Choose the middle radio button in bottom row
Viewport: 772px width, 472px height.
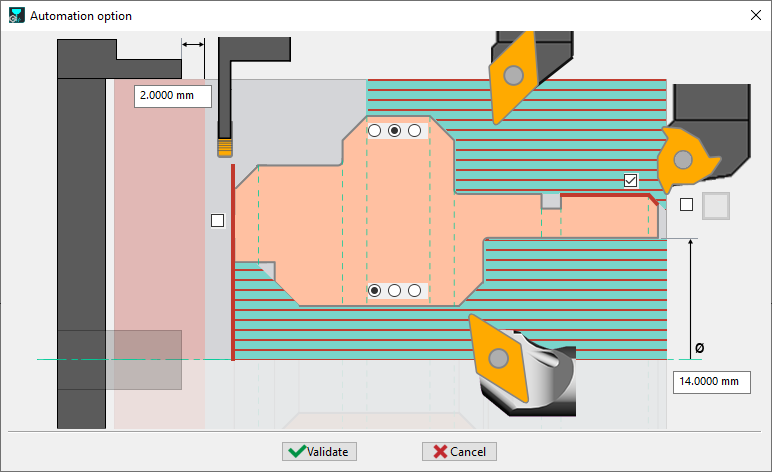pyautogui.click(x=394, y=290)
